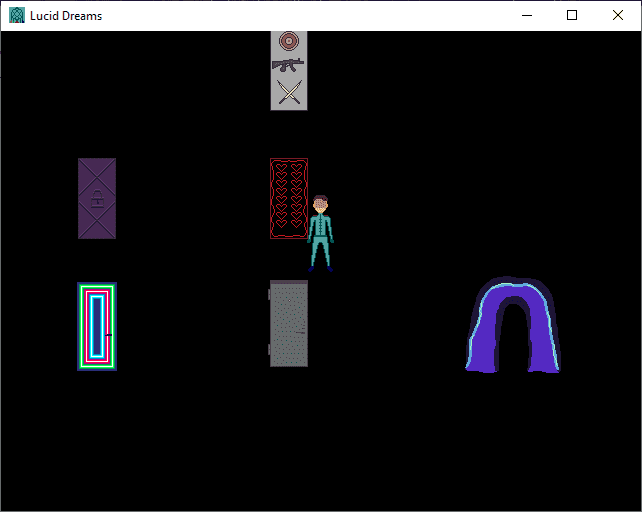Click the emblem on the purple door
This screenshot has width=642, height=512.
tap(97, 198)
